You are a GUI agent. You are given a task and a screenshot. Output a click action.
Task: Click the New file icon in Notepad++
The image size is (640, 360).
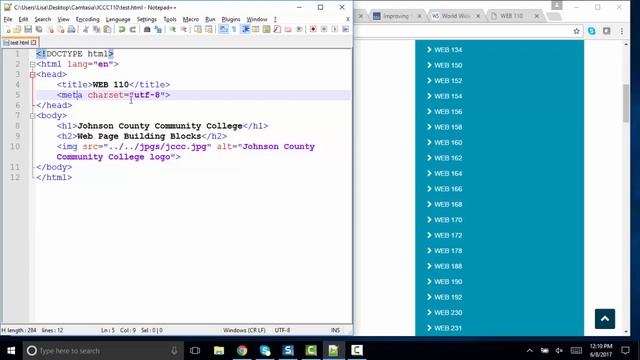click(8, 29)
